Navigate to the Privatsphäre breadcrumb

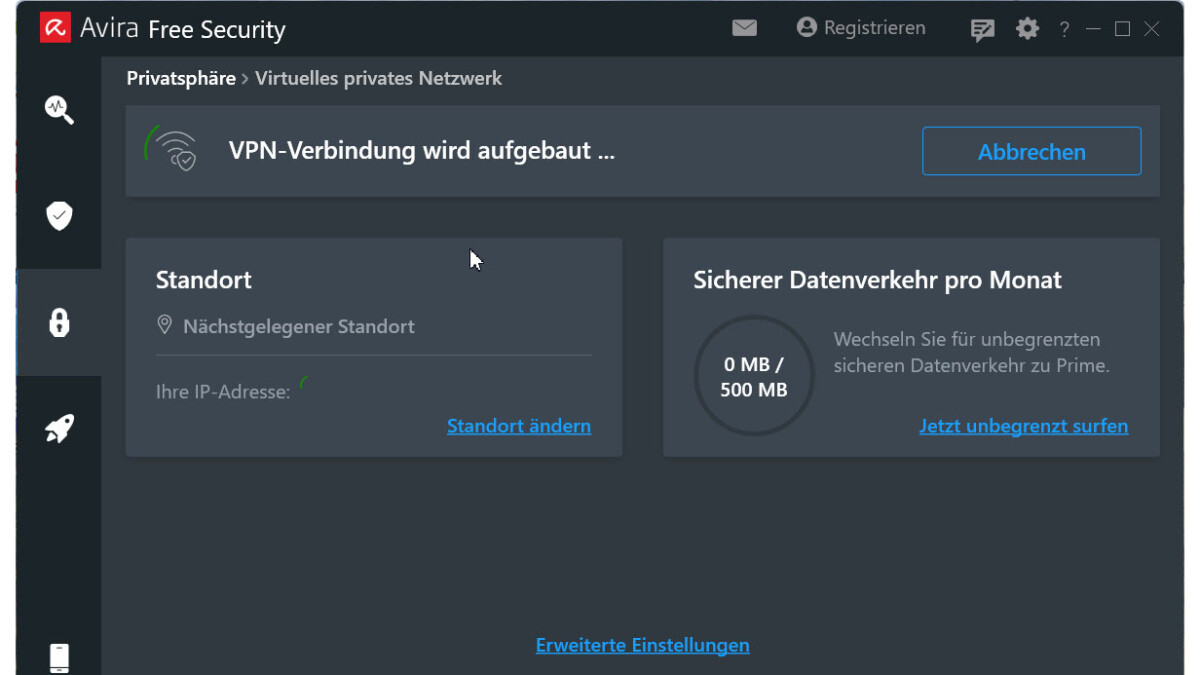tap(180, 77)
